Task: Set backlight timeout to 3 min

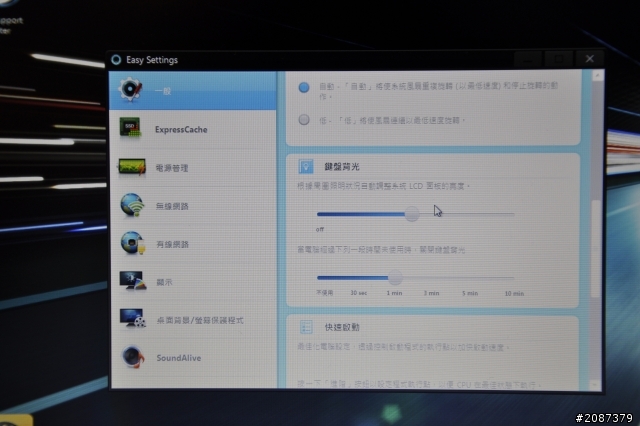Action: (x=431, y=293)
